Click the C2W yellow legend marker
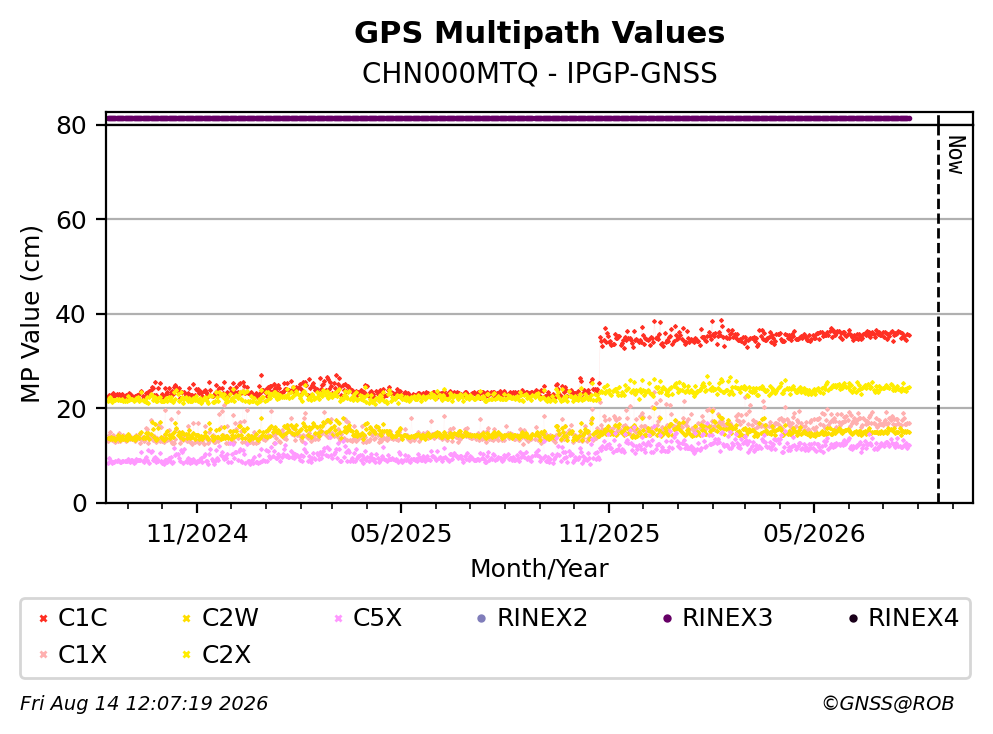 coord(187,618)
